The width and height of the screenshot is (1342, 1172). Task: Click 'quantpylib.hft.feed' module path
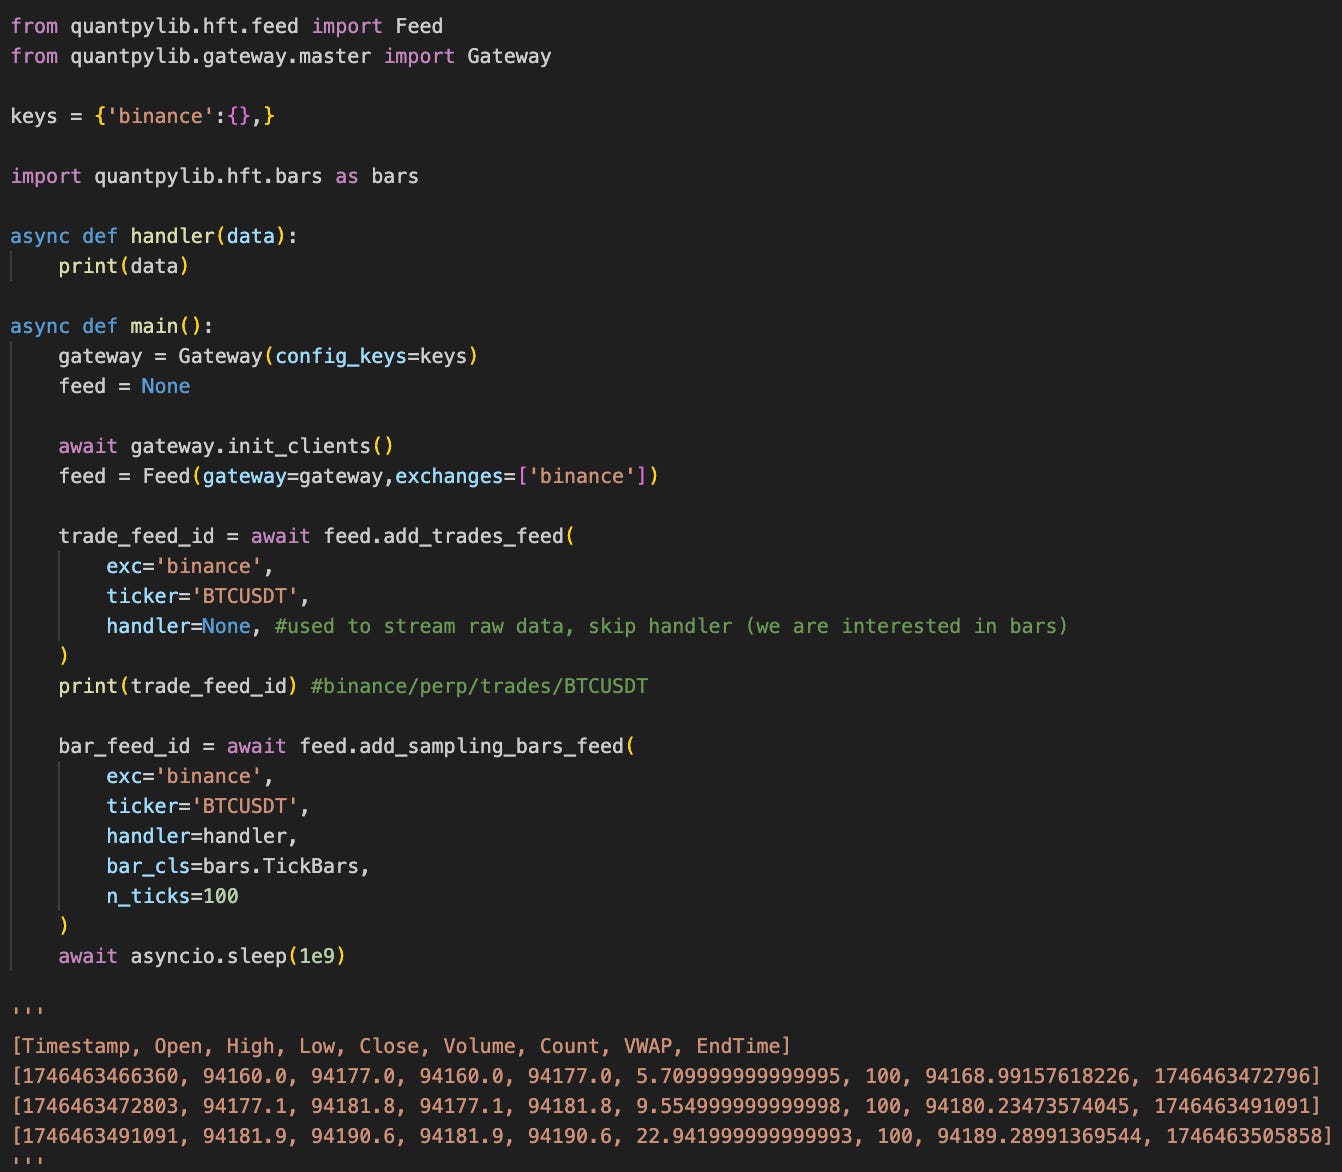[184, 26]
